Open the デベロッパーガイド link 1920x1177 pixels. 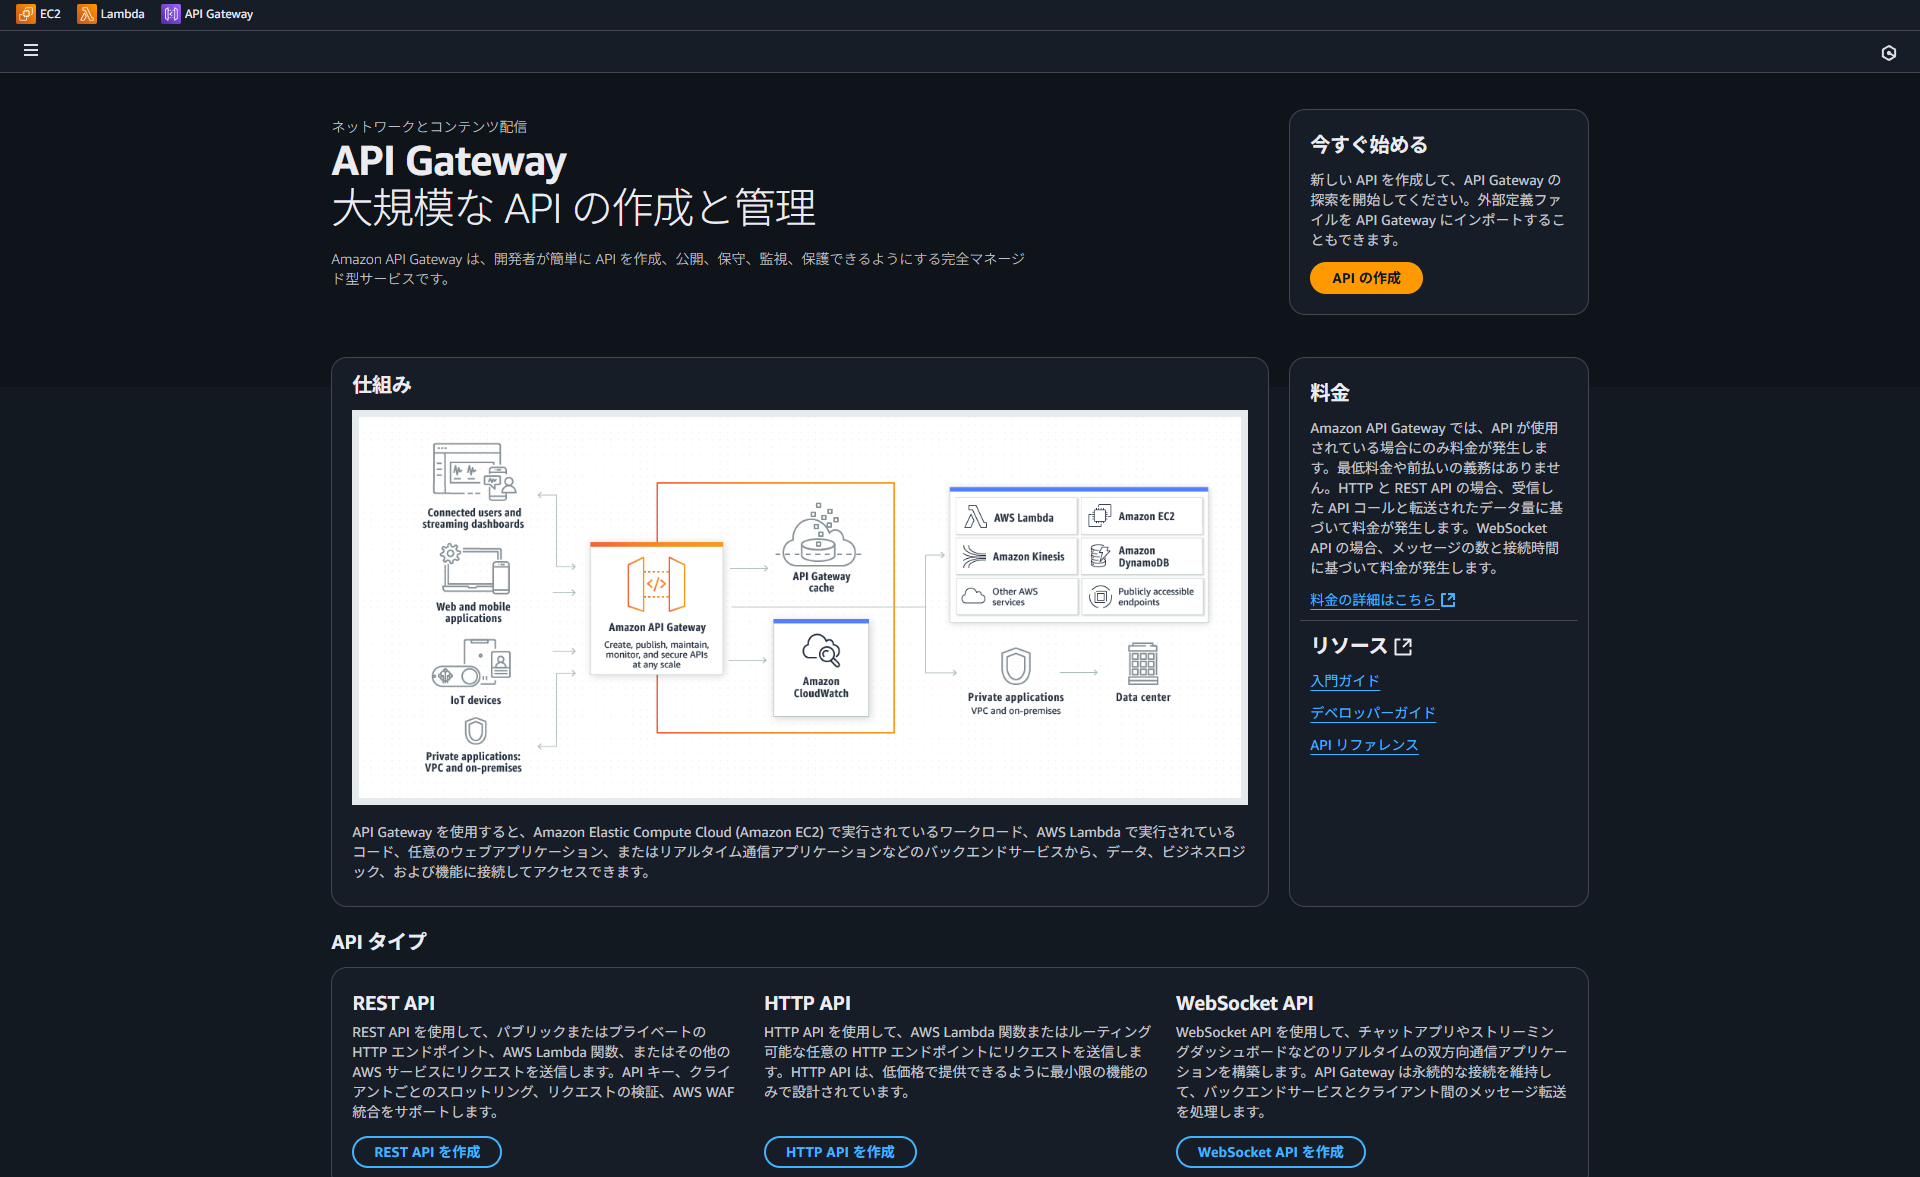coord(1372,713)
